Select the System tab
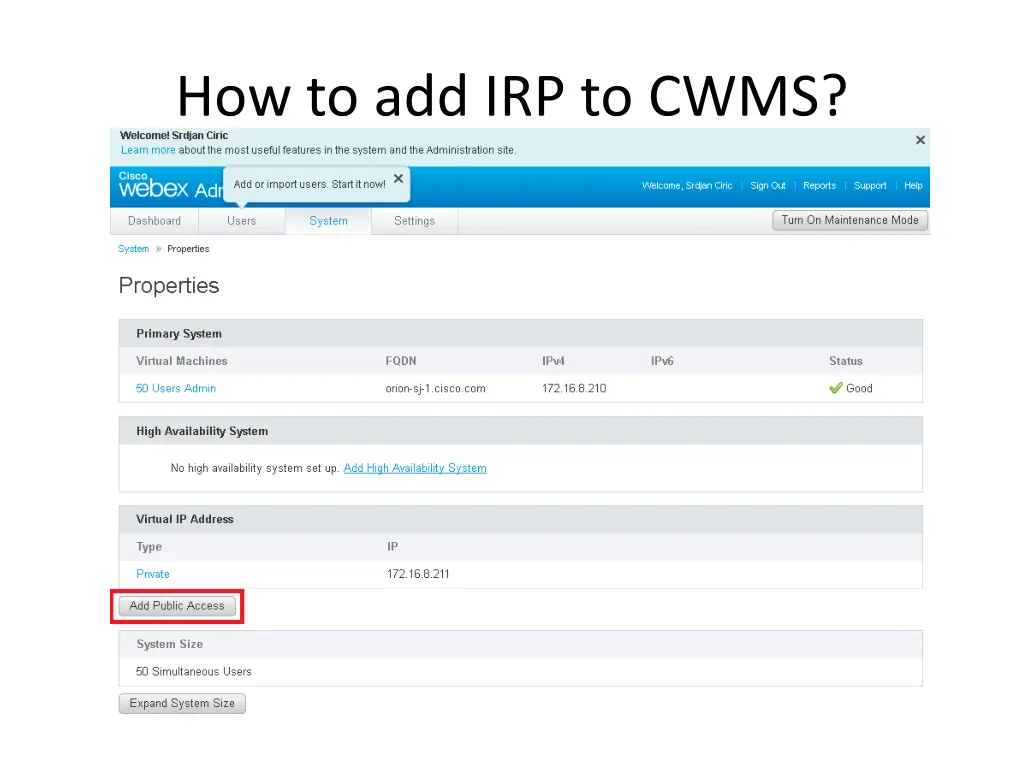1024x768 pixels. click(328, 221)
